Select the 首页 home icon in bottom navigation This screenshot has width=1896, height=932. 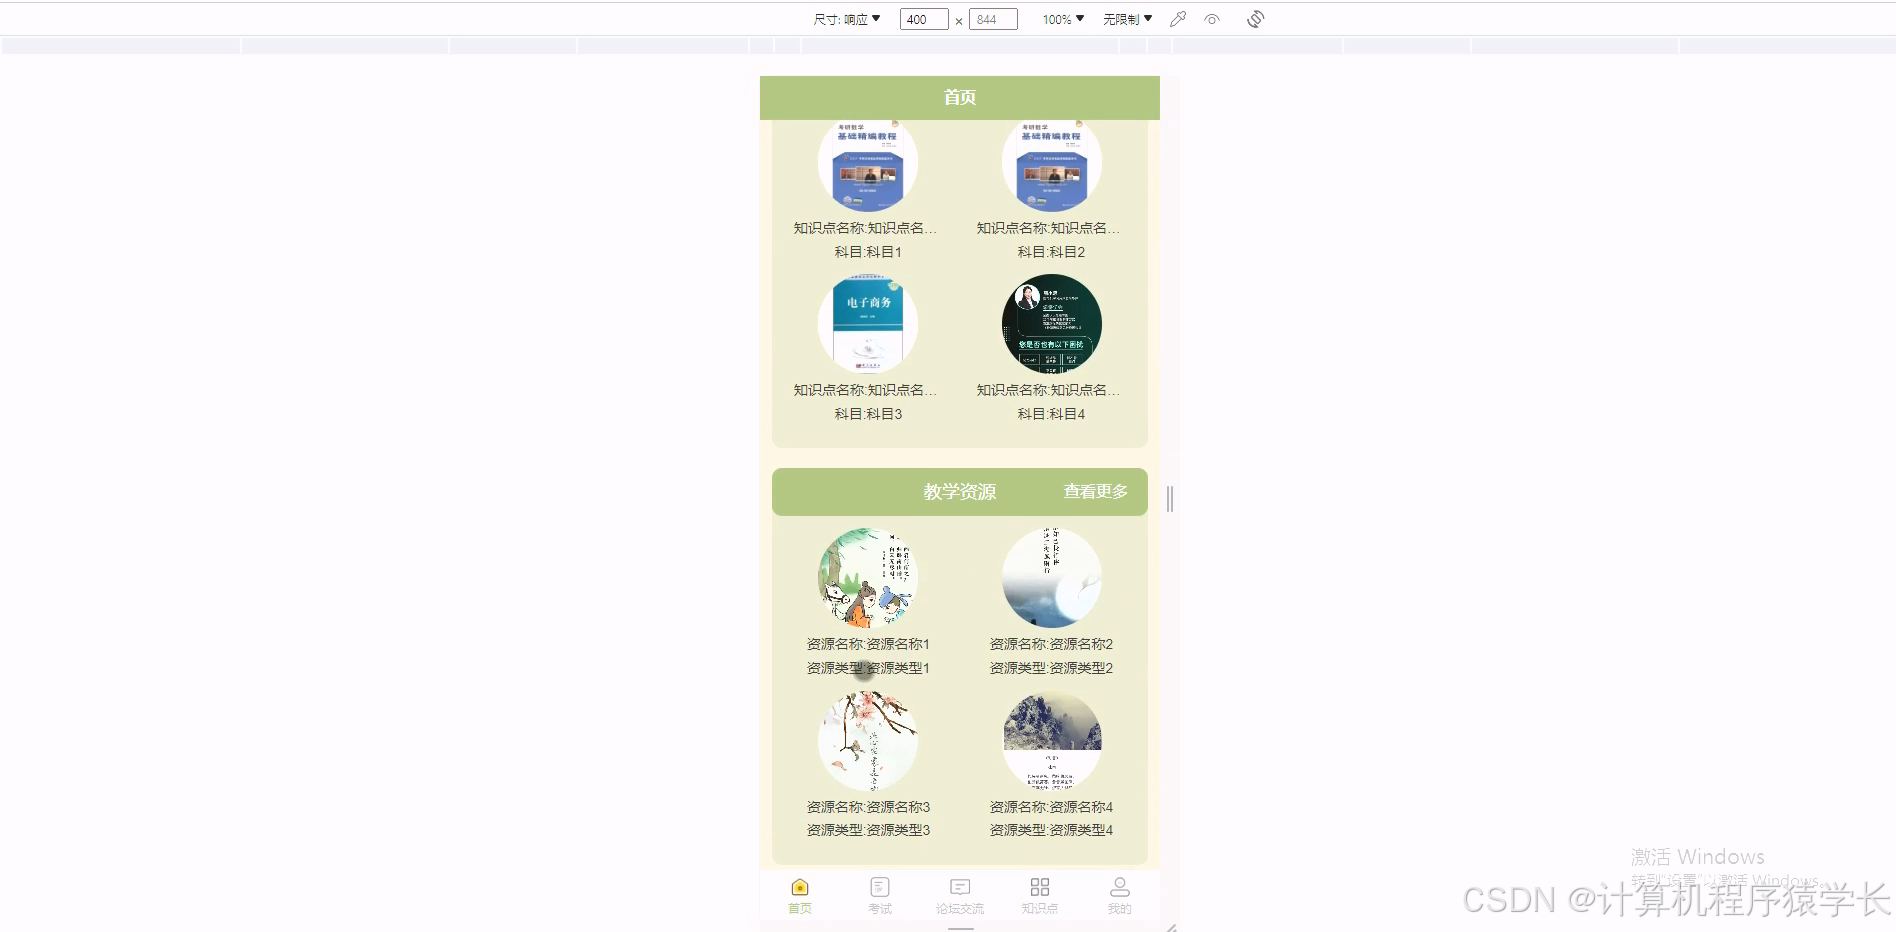click(x=798, y=886)
